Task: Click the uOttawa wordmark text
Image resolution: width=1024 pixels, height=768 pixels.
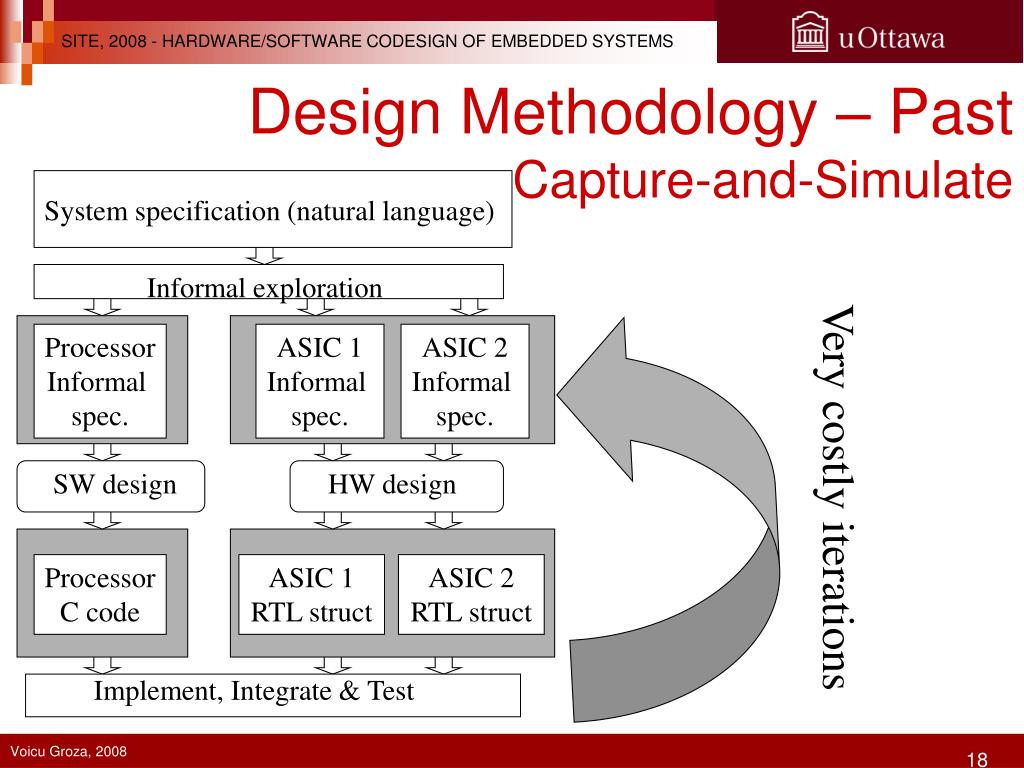Action: pyautogui.click(x=891, y=38)
